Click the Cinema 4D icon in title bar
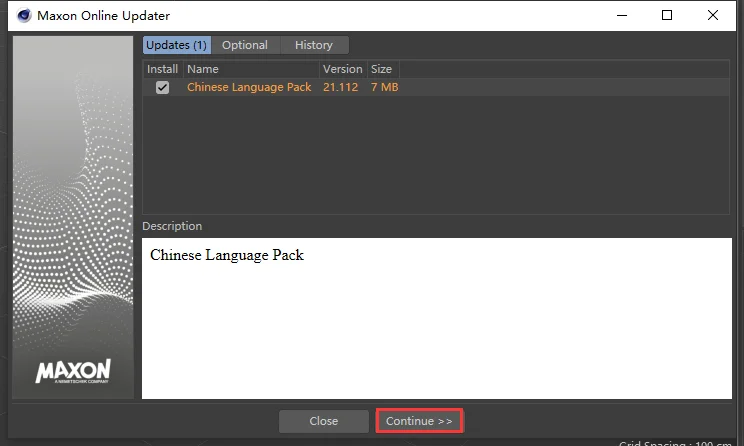Viewport: 744px width, 446px height. [23, 16]
